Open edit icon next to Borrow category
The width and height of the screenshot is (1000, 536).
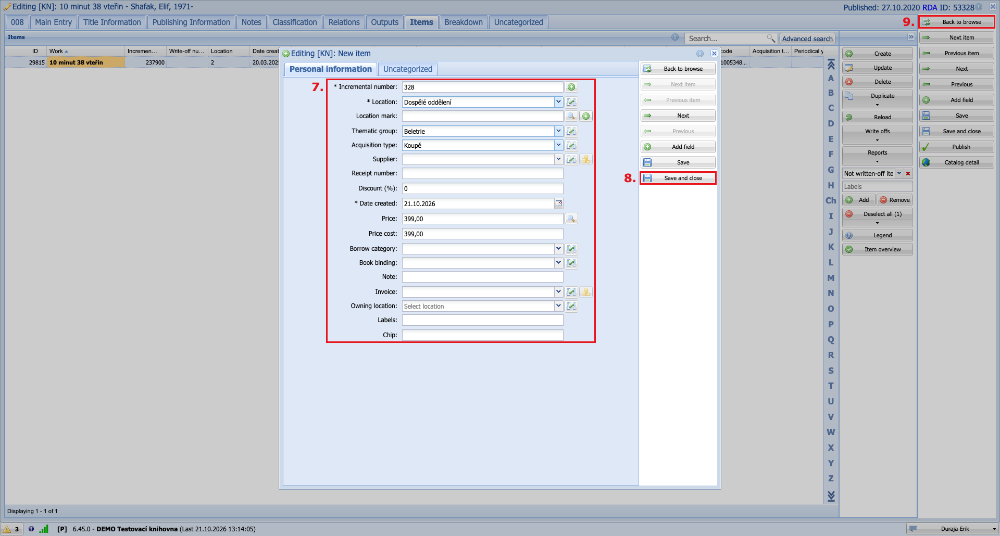(571, 249)
